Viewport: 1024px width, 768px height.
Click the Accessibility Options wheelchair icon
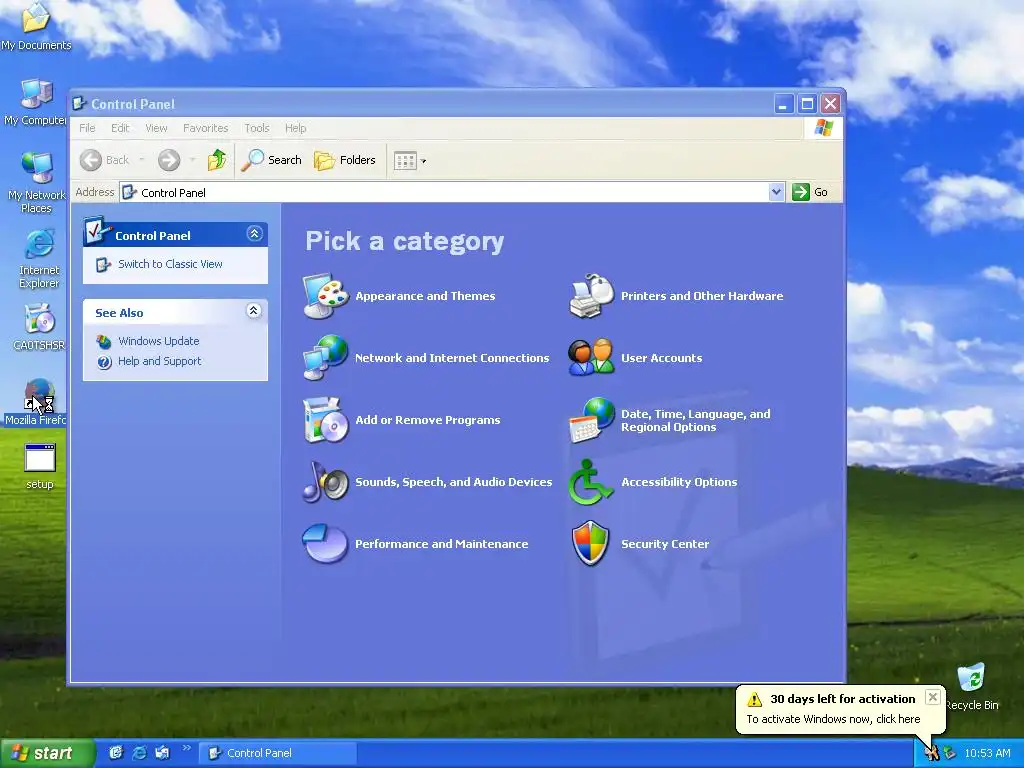tap(590, 482)
